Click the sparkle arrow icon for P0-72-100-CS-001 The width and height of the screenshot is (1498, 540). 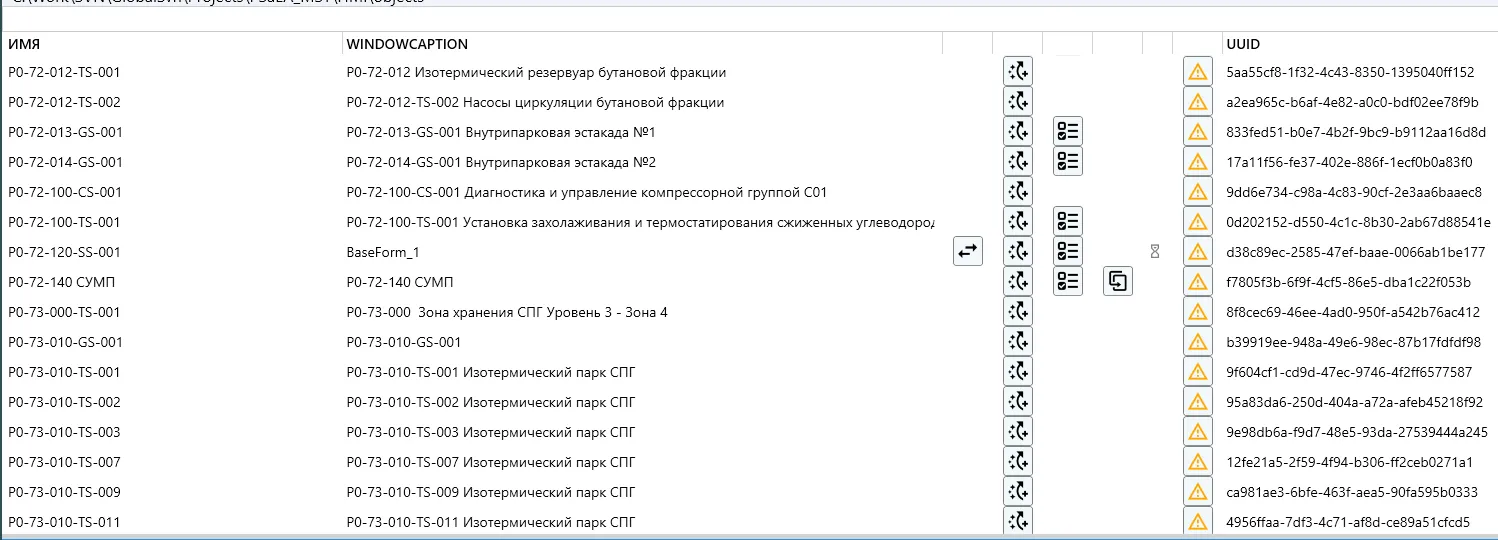coord(1018,192)
